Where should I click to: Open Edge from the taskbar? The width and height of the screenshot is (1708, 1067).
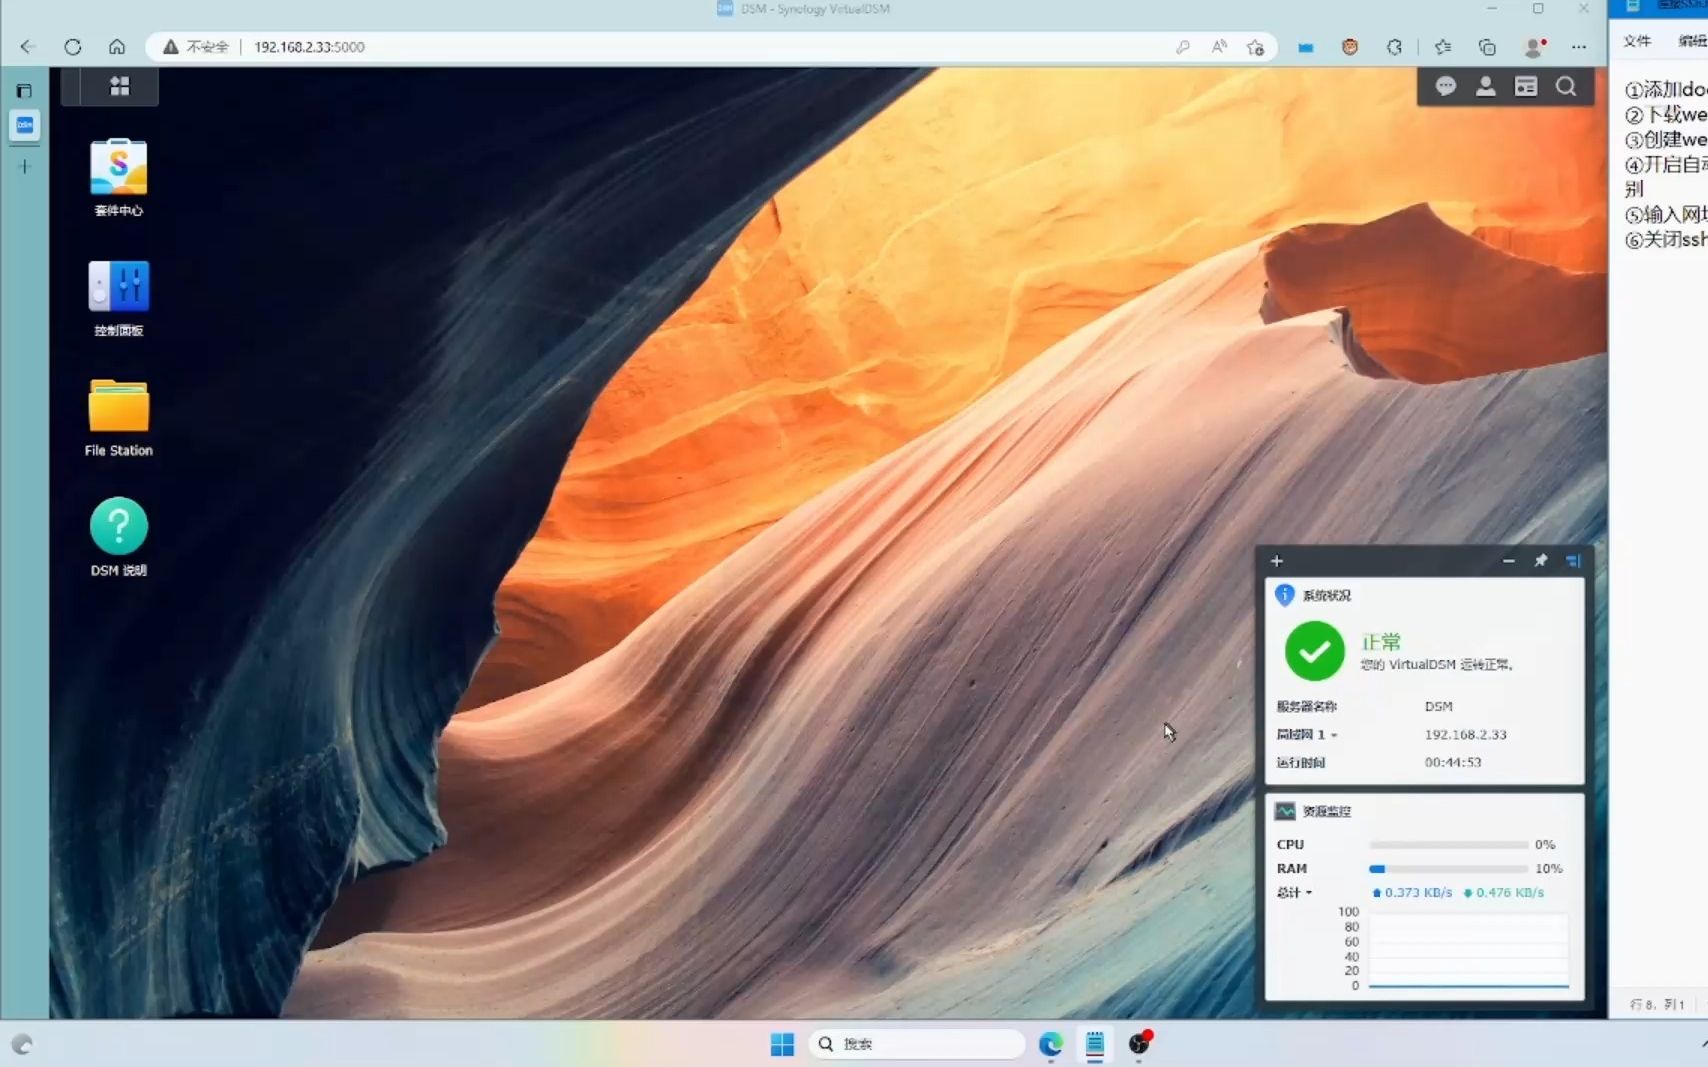click(1050, 1044)
